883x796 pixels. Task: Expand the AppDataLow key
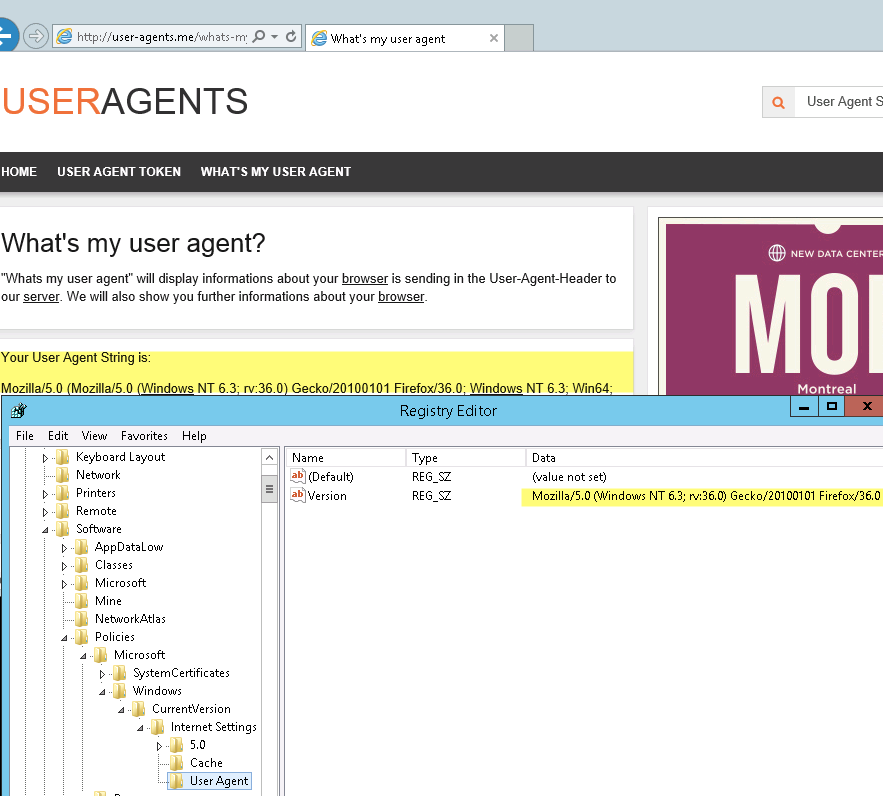tap(64, 548)
